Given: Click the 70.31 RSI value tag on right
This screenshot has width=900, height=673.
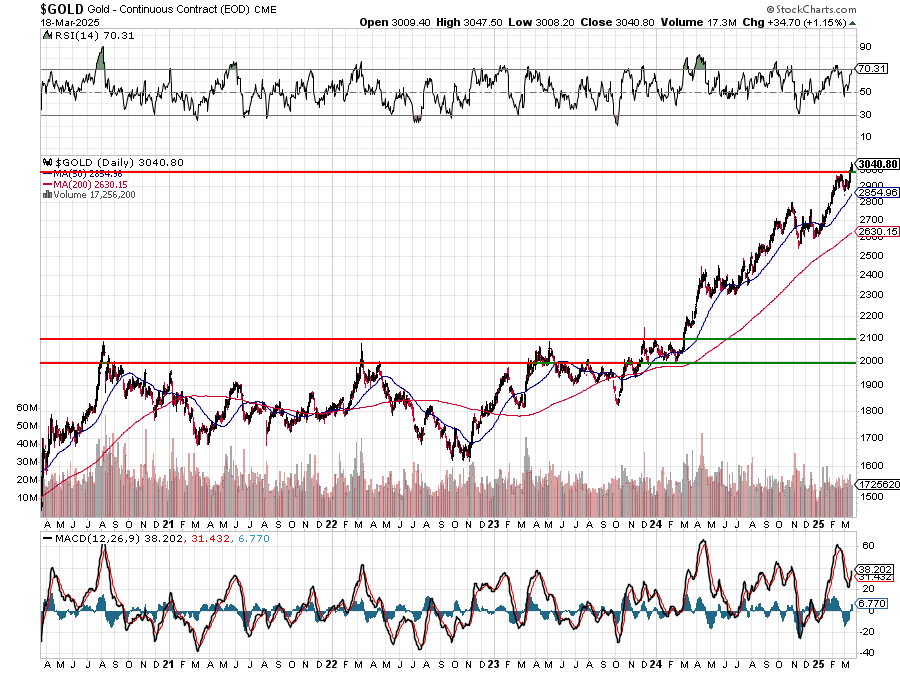Looking at the screenshot, I should [x=872, y=68].
